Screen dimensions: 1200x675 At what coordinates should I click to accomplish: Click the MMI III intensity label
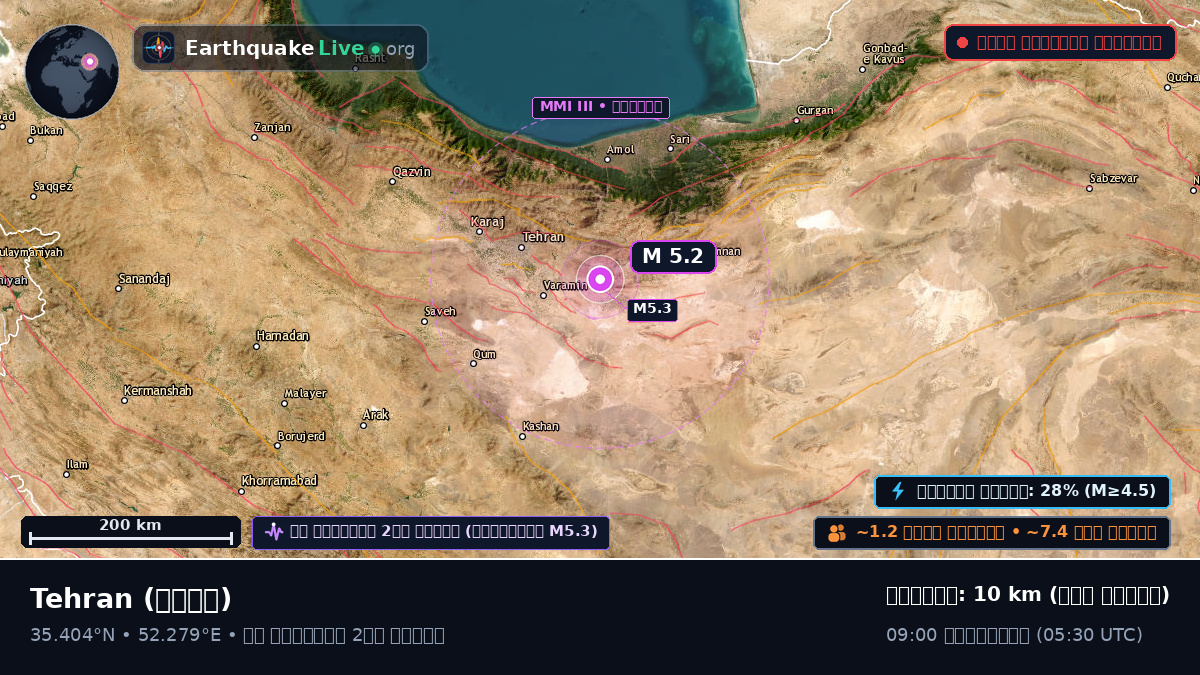tap(601, 107)
